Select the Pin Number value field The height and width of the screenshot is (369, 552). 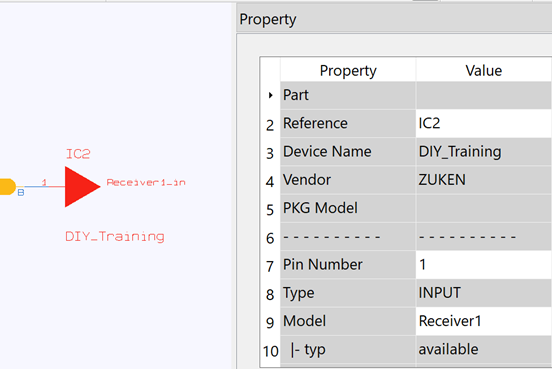[x=483, y=265]
